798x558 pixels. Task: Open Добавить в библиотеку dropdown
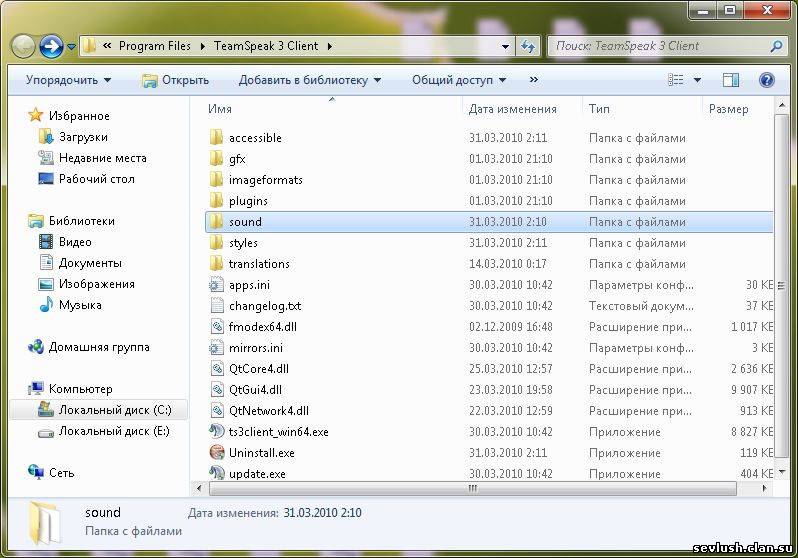tap(310, 80)
